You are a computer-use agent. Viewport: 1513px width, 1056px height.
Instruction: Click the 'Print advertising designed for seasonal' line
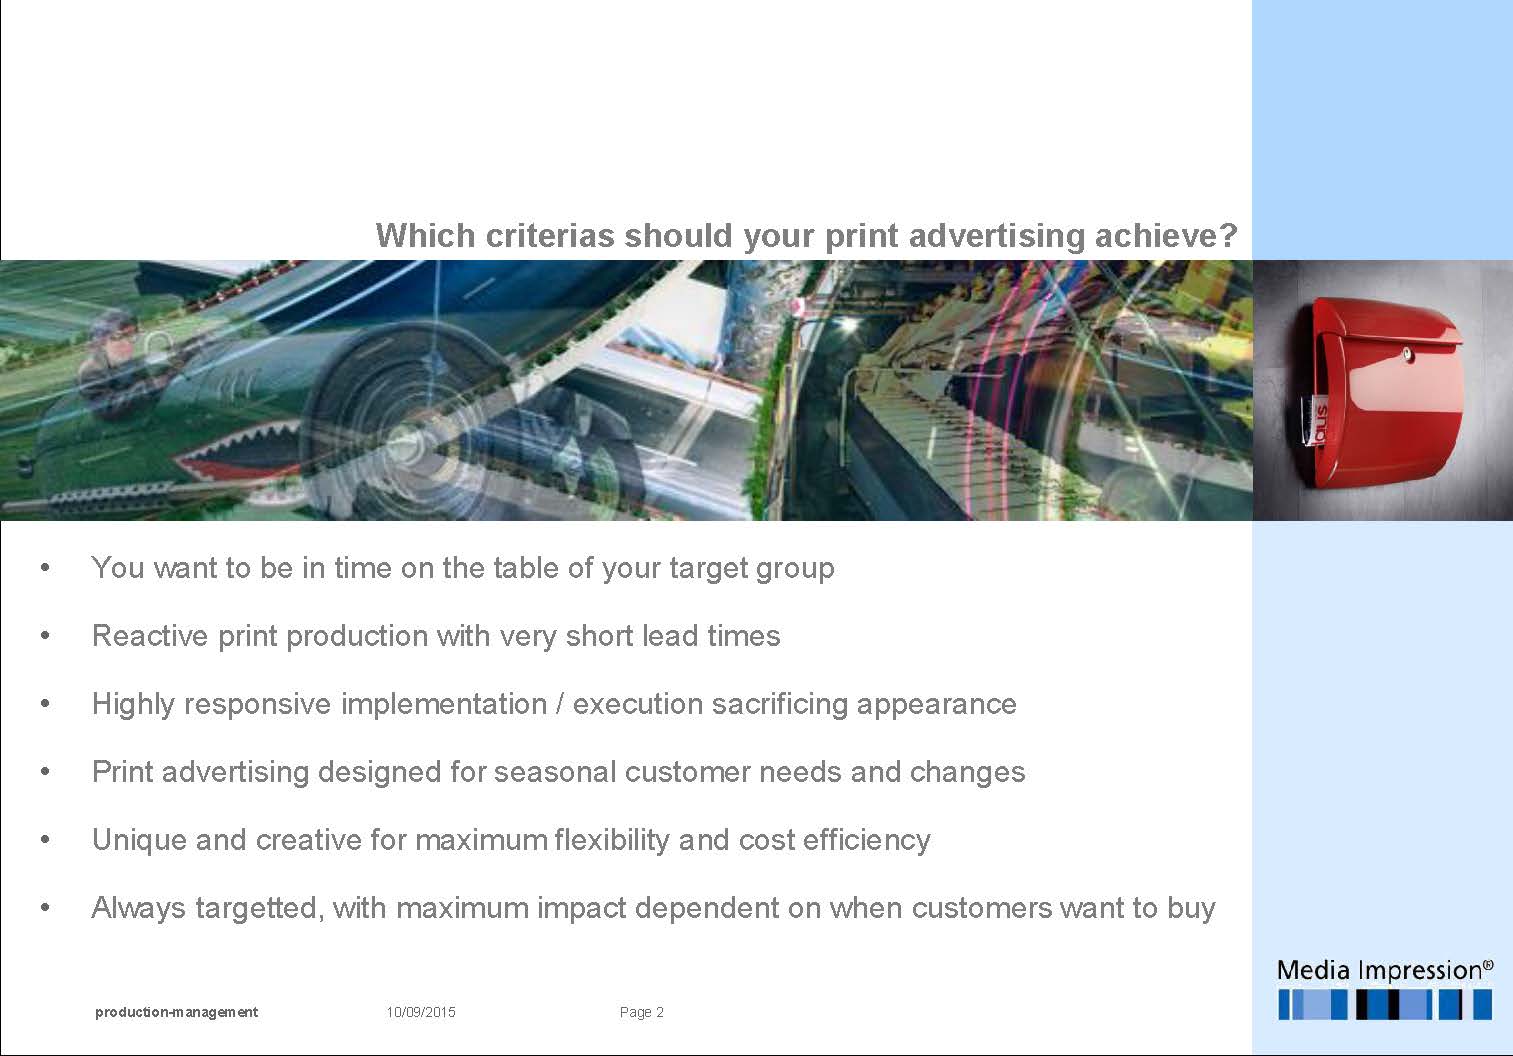point(558,772)
